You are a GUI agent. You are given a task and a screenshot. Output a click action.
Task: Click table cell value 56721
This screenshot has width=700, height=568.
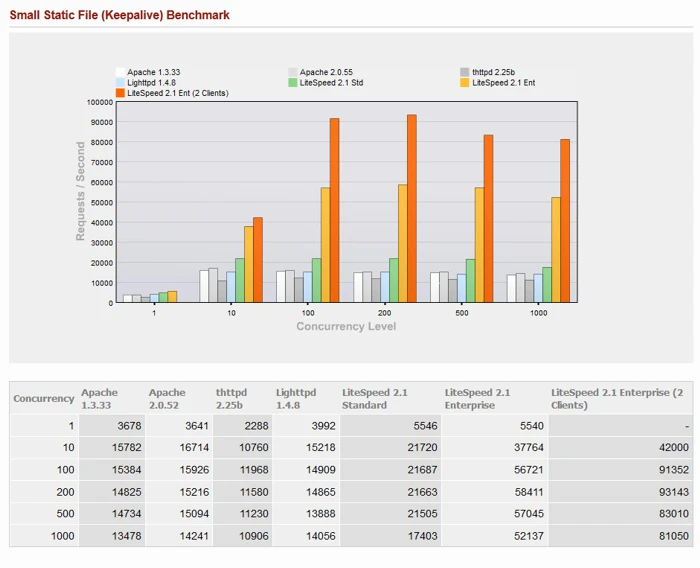click(529, 469)
